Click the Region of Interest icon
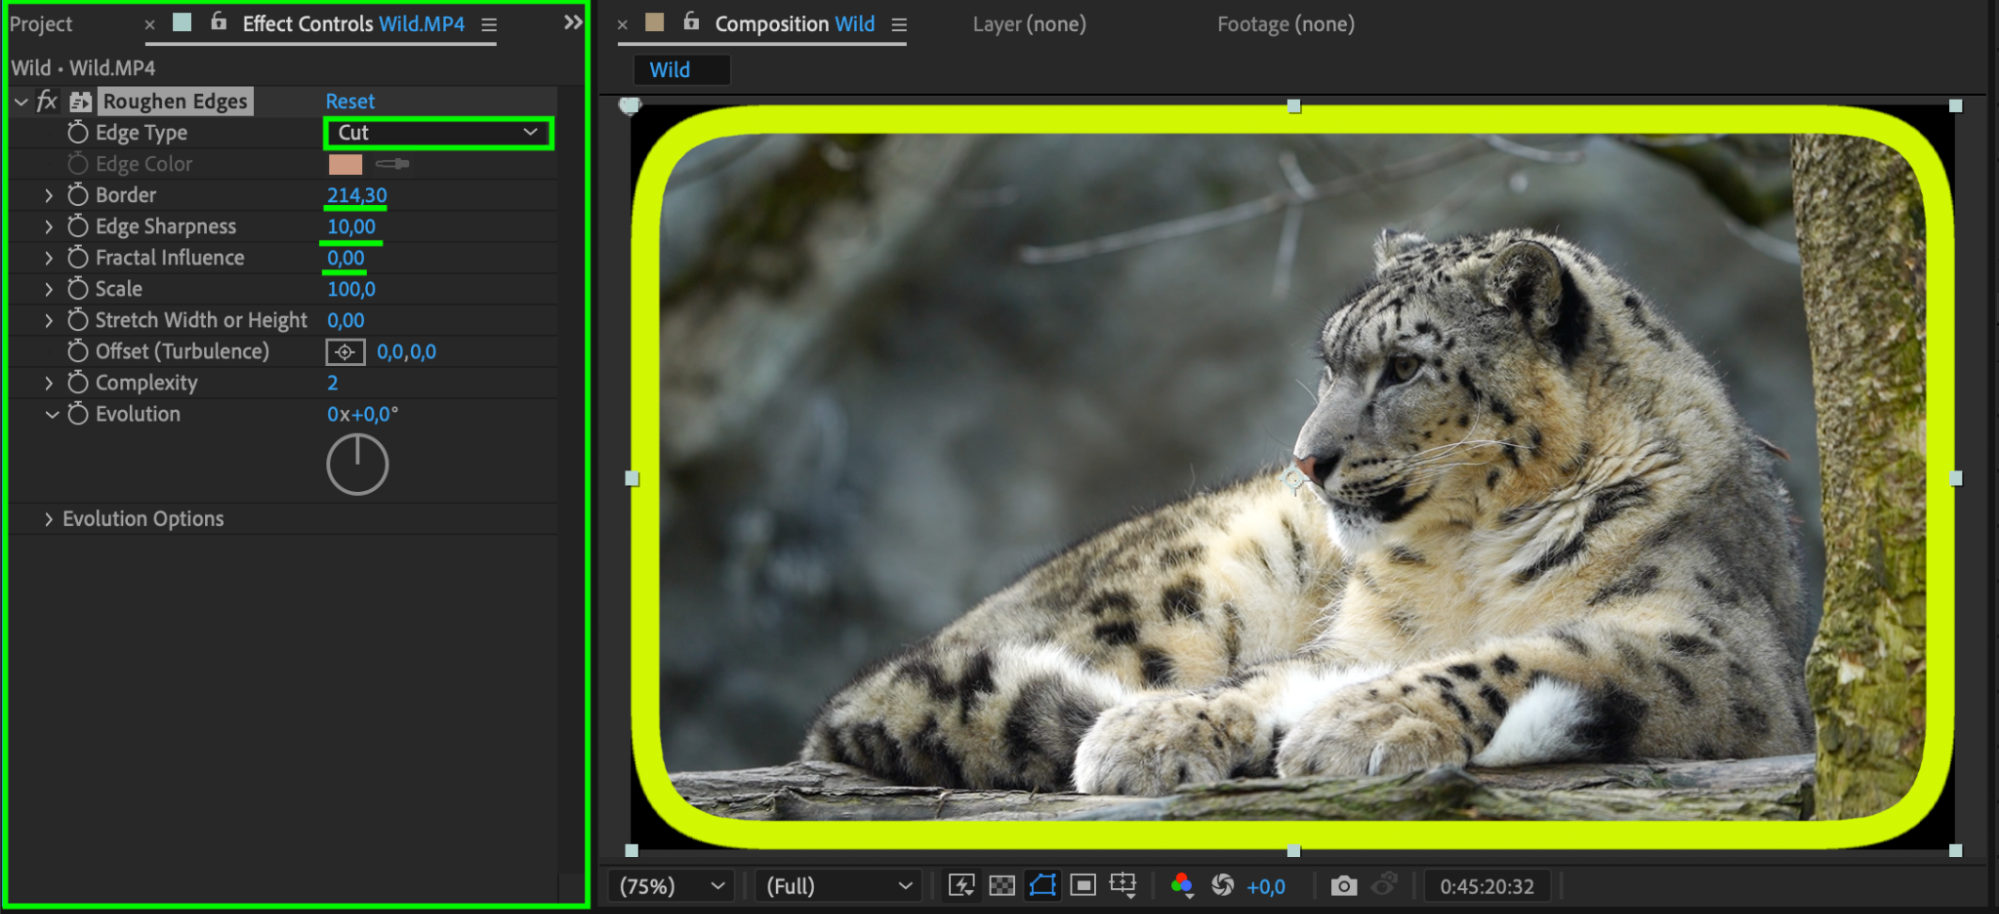The image size is (1999, 914). 1083,886
